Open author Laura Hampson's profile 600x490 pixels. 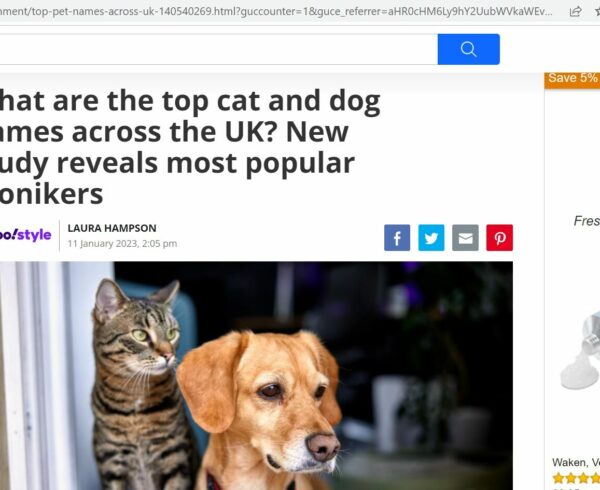[112, 228]
